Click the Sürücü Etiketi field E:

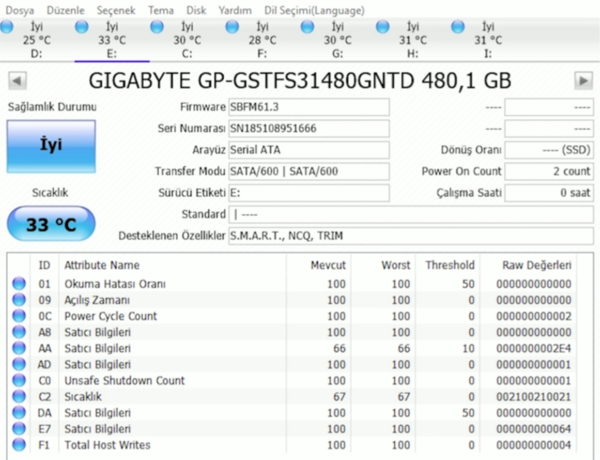(309, 193)
